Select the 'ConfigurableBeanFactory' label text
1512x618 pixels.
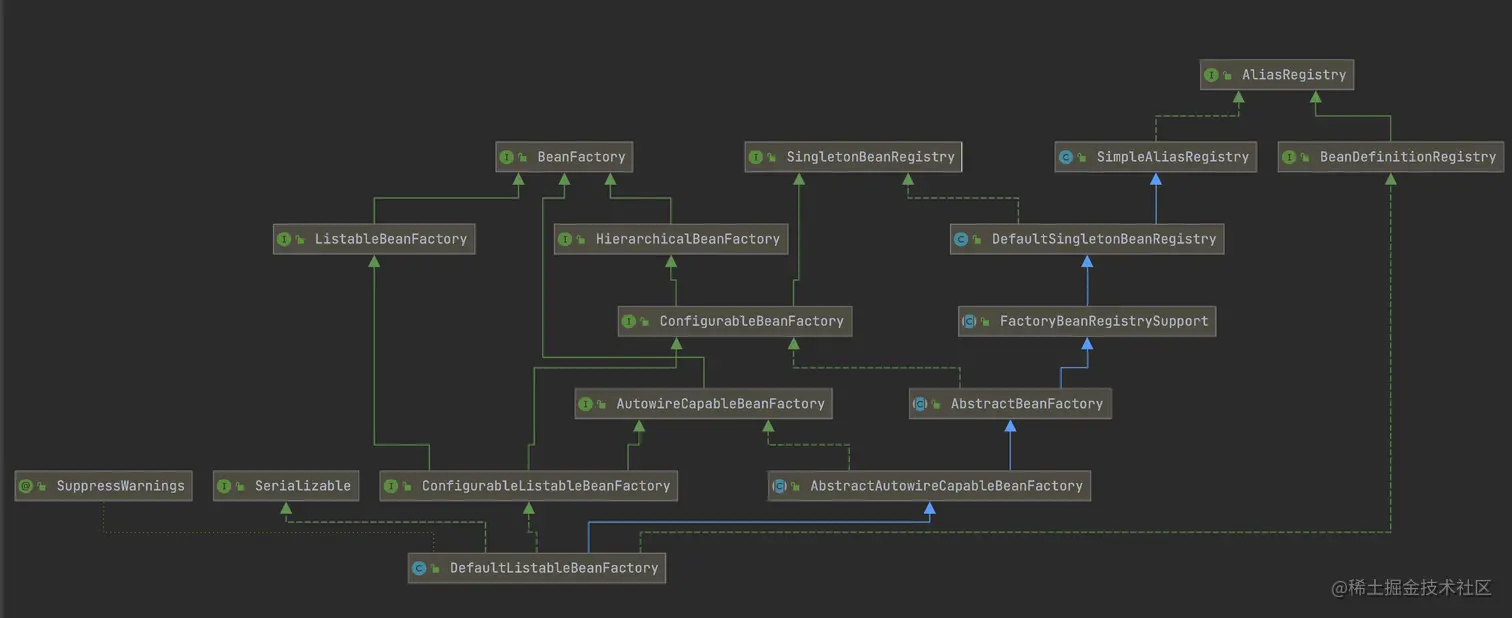click(x=752, y=321)
